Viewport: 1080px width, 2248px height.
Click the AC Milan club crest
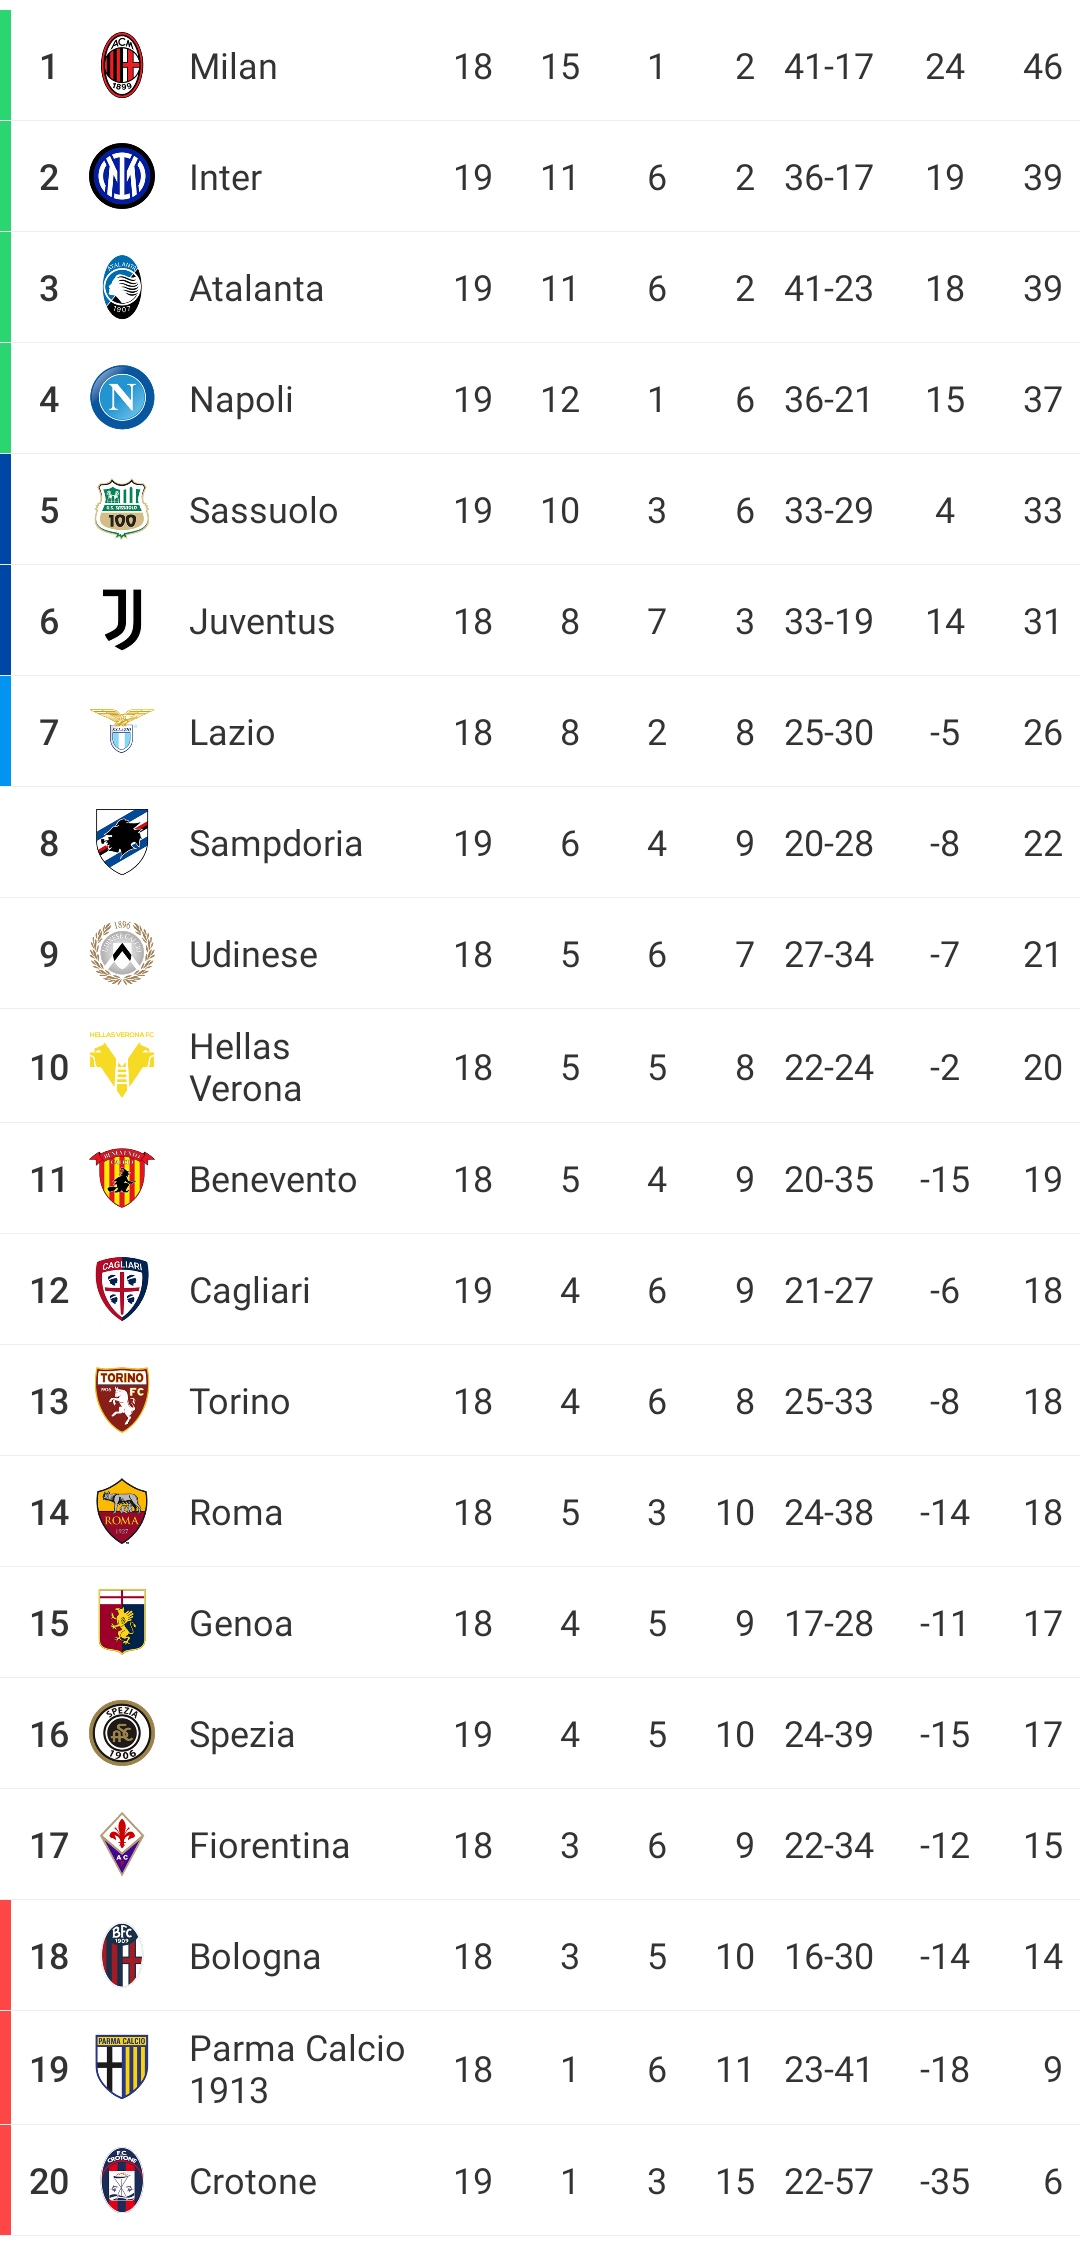click(x=122, y=66)
